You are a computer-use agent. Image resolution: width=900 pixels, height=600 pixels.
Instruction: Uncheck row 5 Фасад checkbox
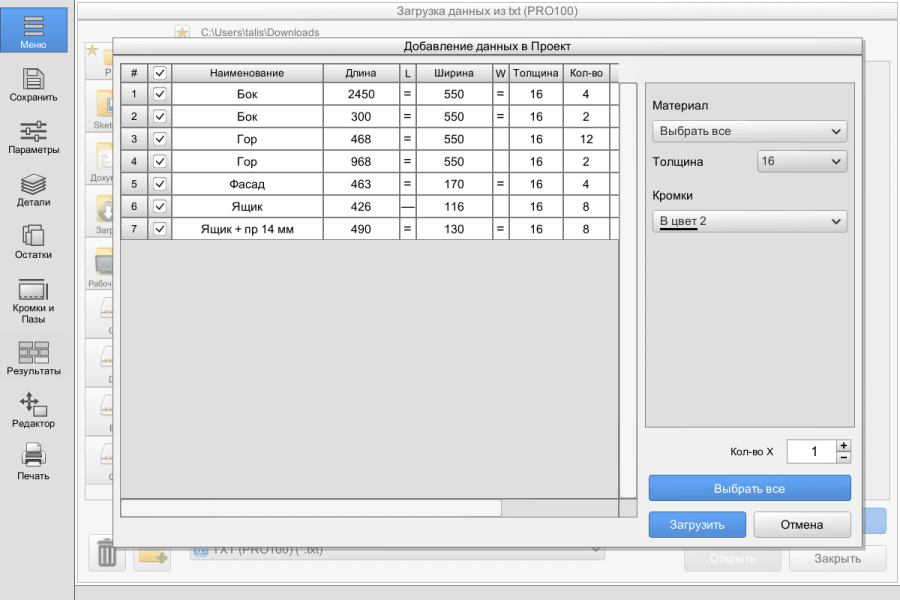pyautogui.click(x=160, y=184)
